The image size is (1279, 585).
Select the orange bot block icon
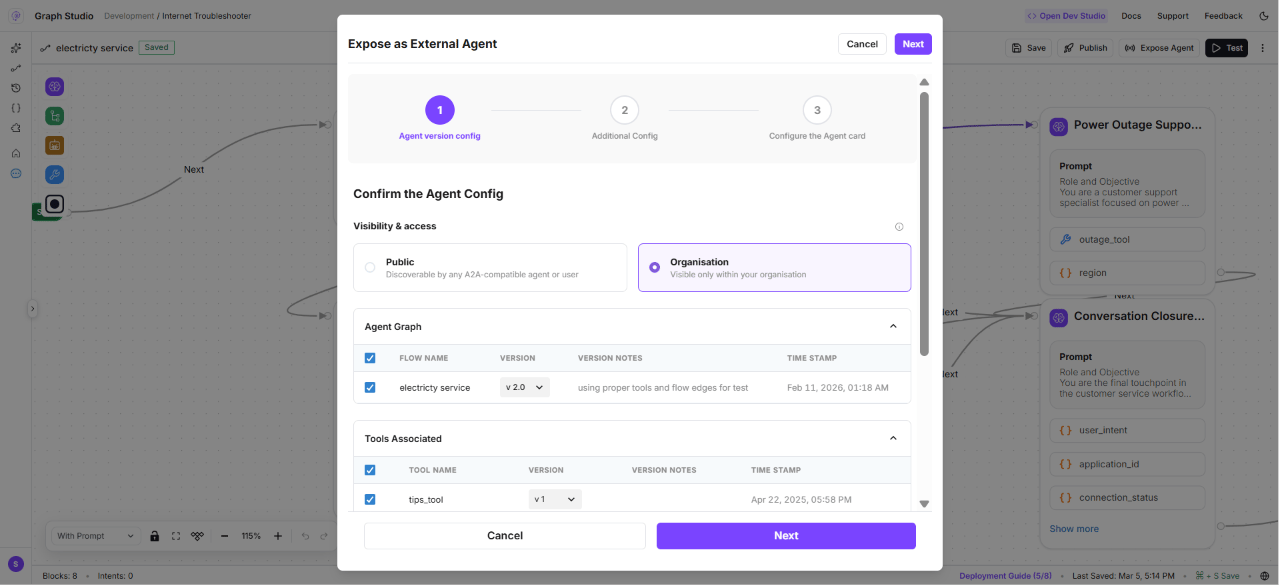click(x=55, y=146)
